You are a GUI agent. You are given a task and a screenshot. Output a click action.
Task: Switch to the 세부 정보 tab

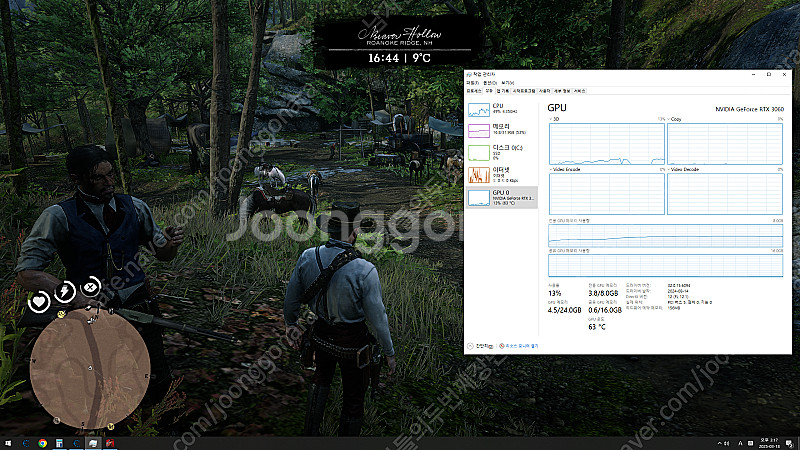562,91
